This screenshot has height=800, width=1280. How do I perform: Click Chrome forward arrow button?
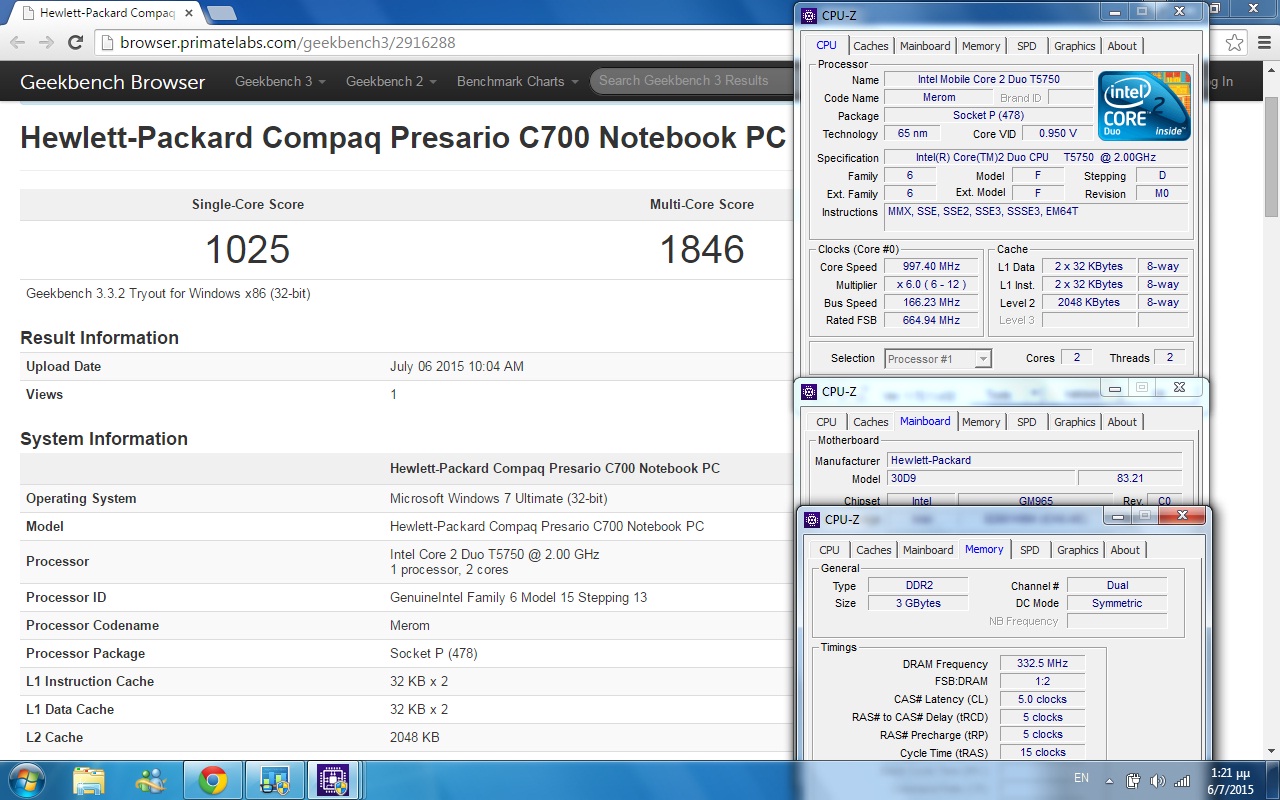coord(46,43)
